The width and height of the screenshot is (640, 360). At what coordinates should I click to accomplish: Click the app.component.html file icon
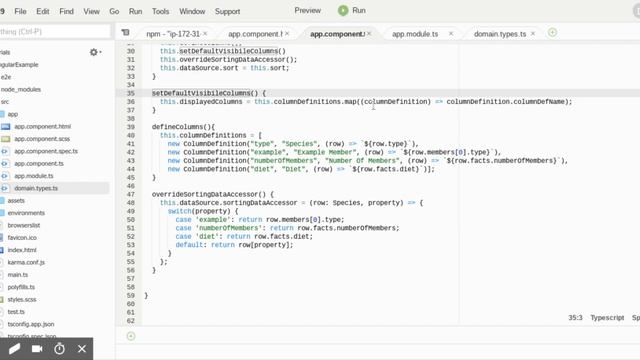[6, 127]
